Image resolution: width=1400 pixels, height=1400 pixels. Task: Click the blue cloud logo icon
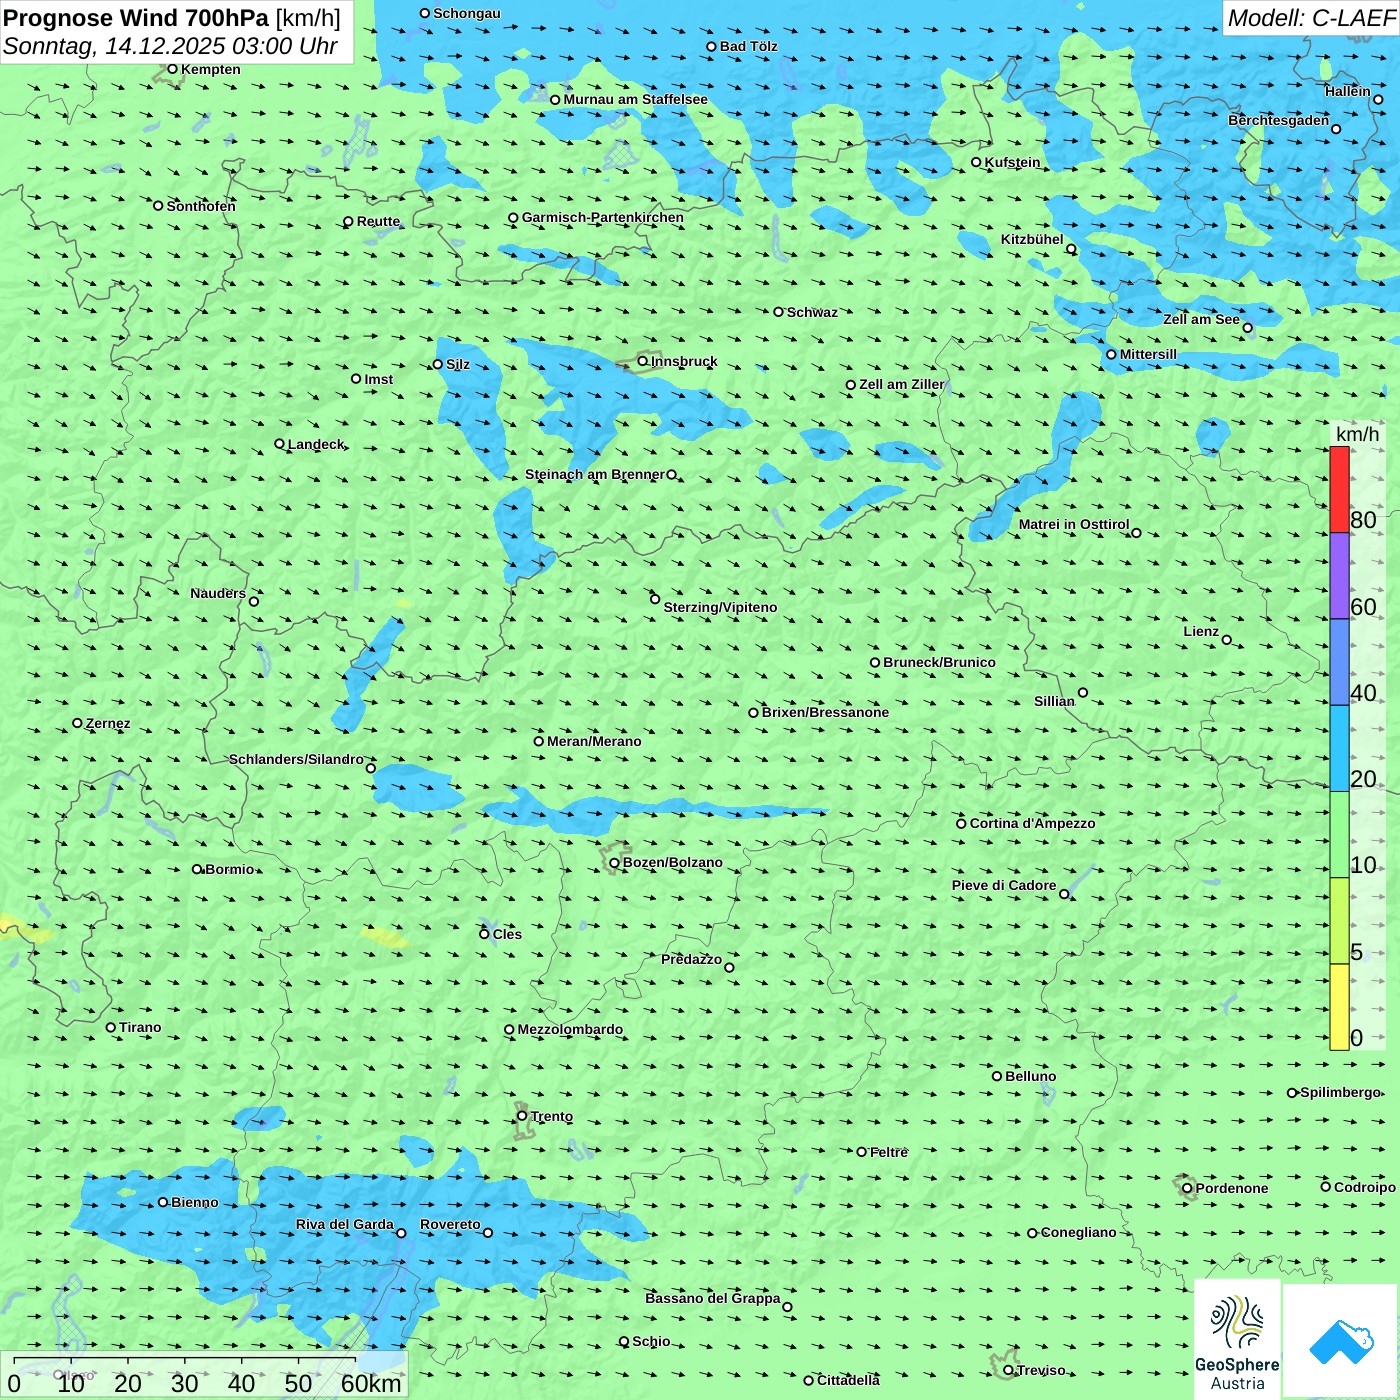pos(1341,1342)
